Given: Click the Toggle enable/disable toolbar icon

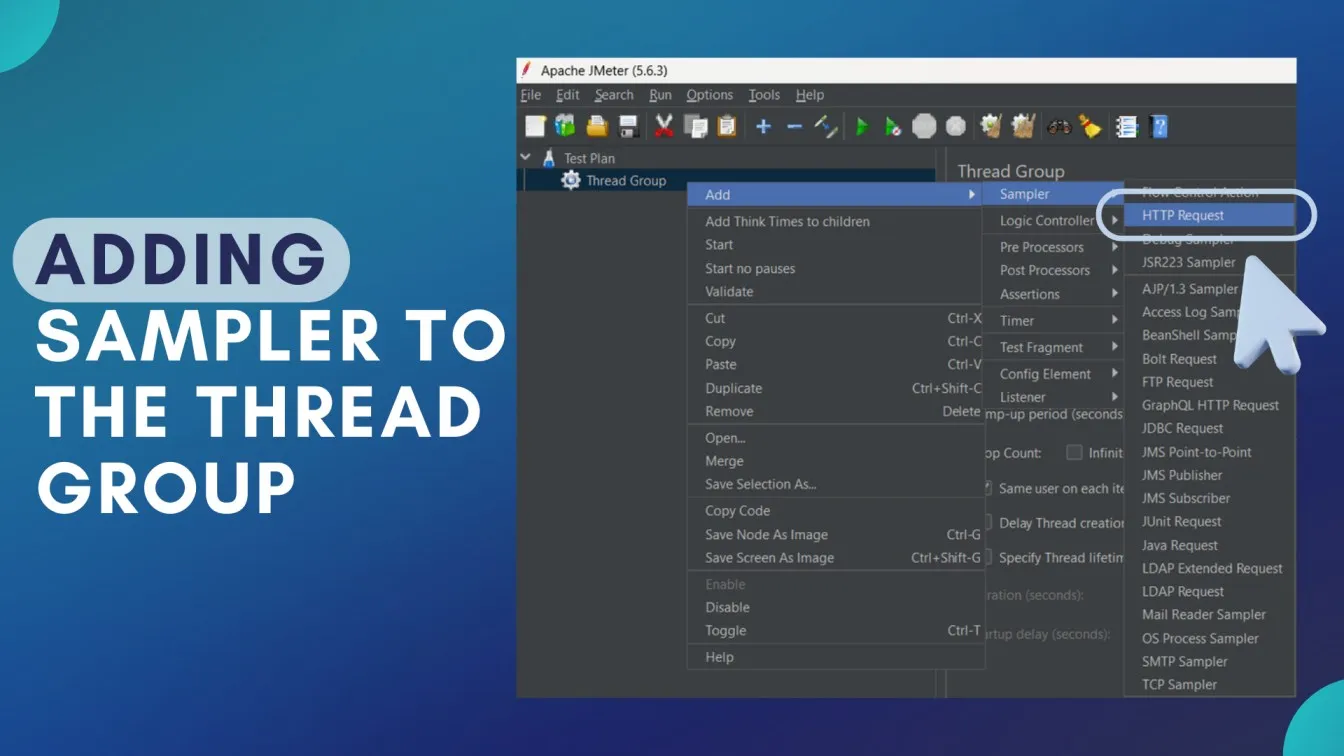Looking at the screenshot, I should tap(825, 126).
